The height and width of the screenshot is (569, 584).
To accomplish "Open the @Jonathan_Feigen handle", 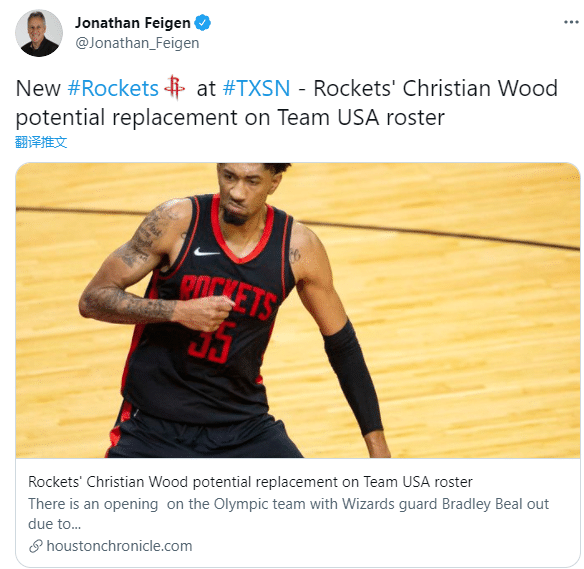I will pyautogui.click(x=137, y=43).
